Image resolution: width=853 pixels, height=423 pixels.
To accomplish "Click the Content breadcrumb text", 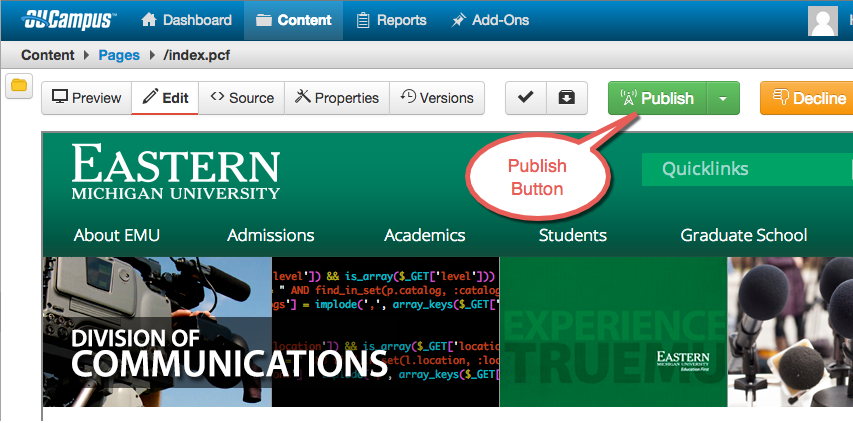I will click(47, 55).
